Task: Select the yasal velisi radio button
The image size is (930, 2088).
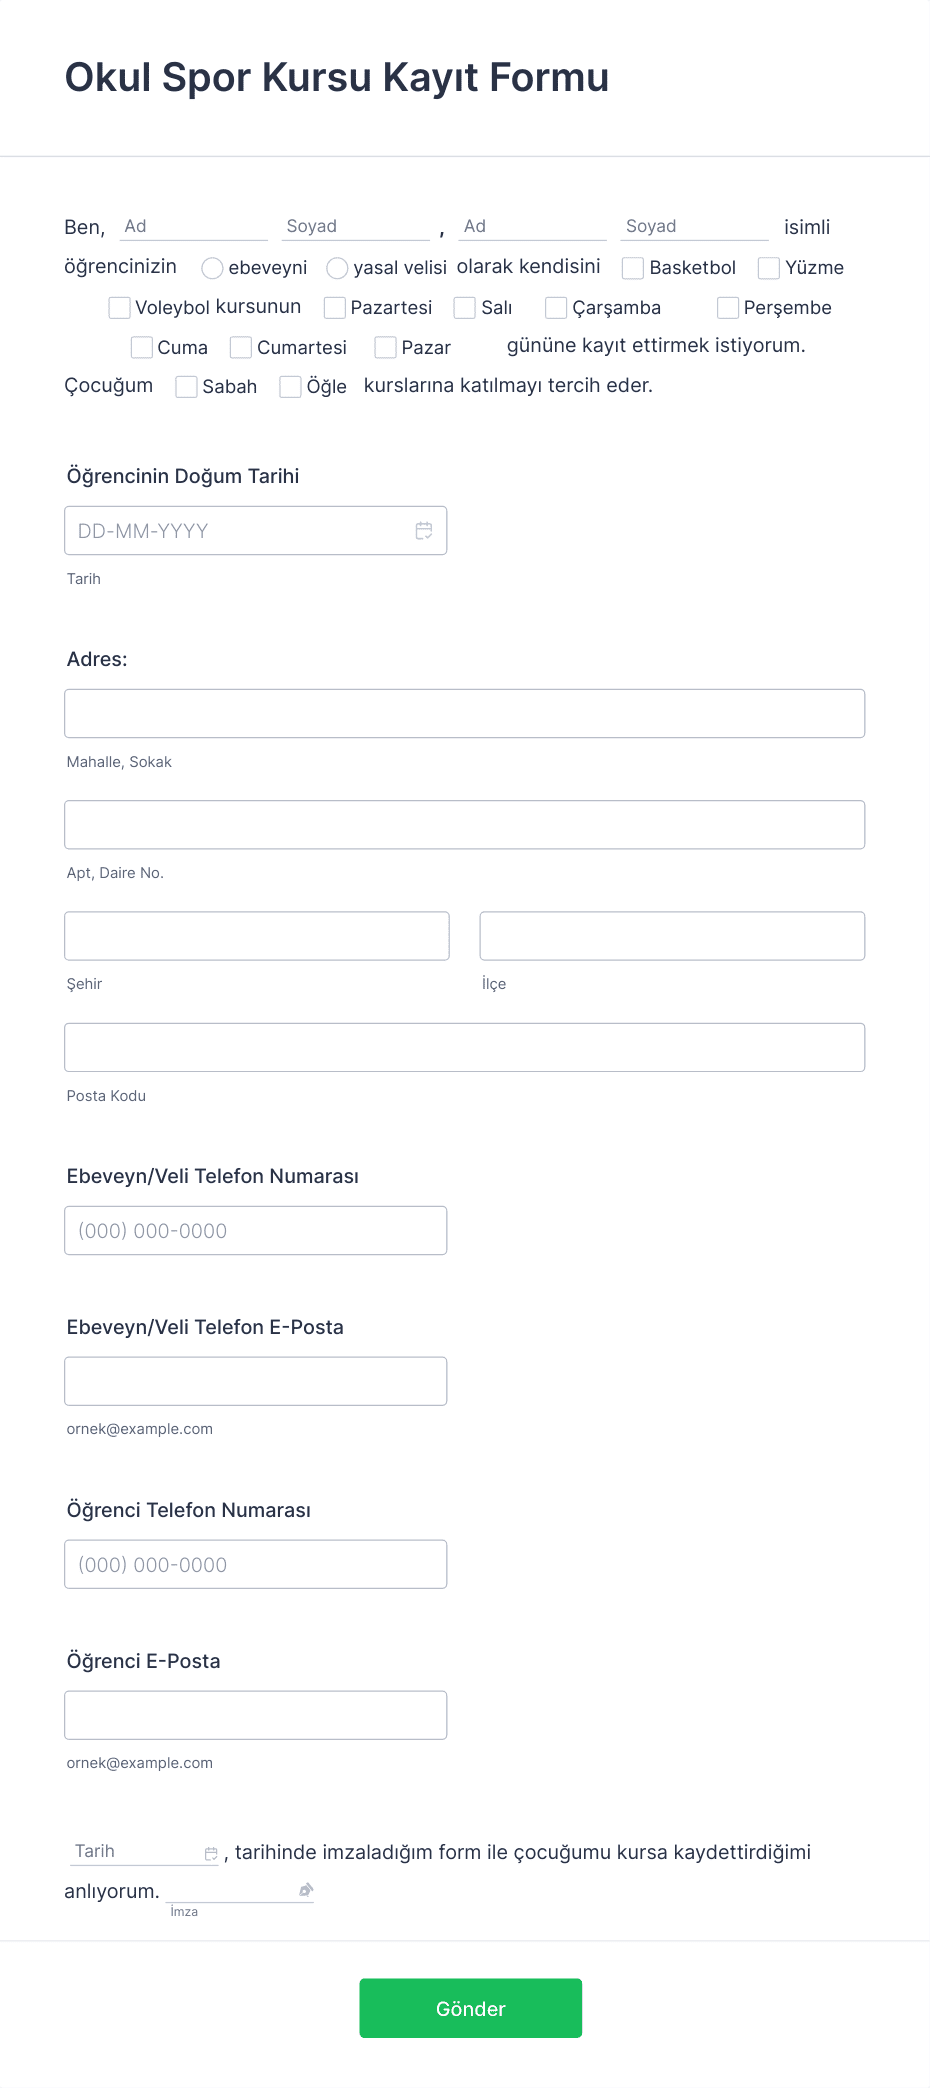Action: point(337,268)
